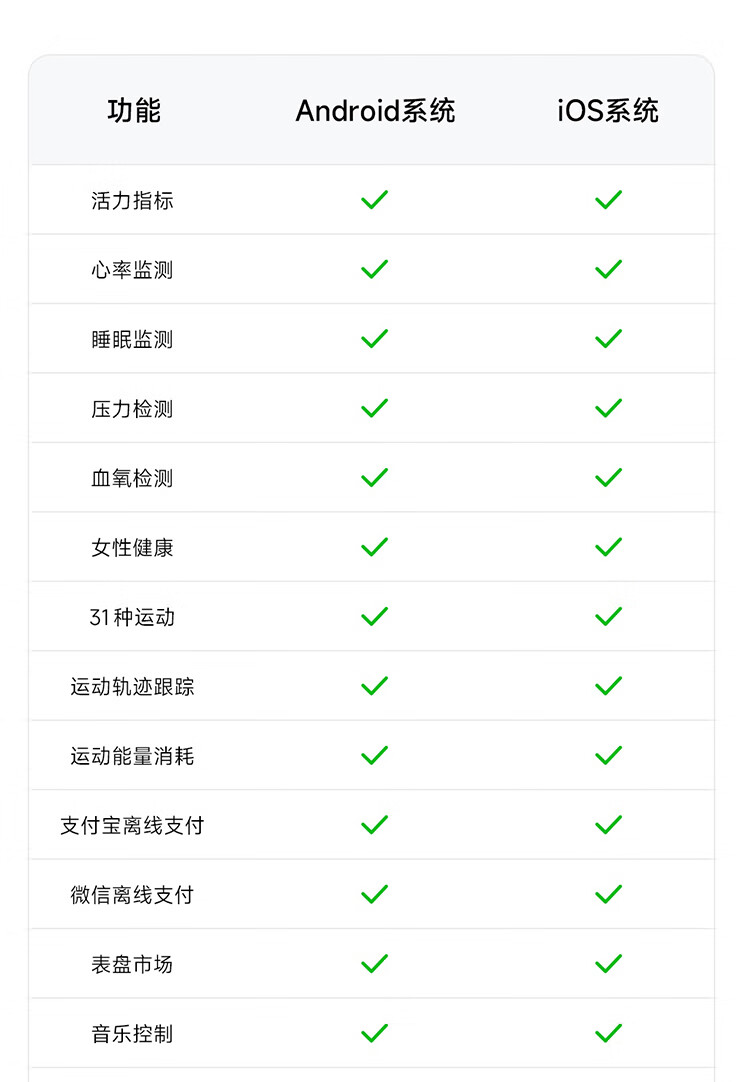Click the Android checkmark for 运动能量消耗
Screen dimensions: 750x1082
point(374,755)
